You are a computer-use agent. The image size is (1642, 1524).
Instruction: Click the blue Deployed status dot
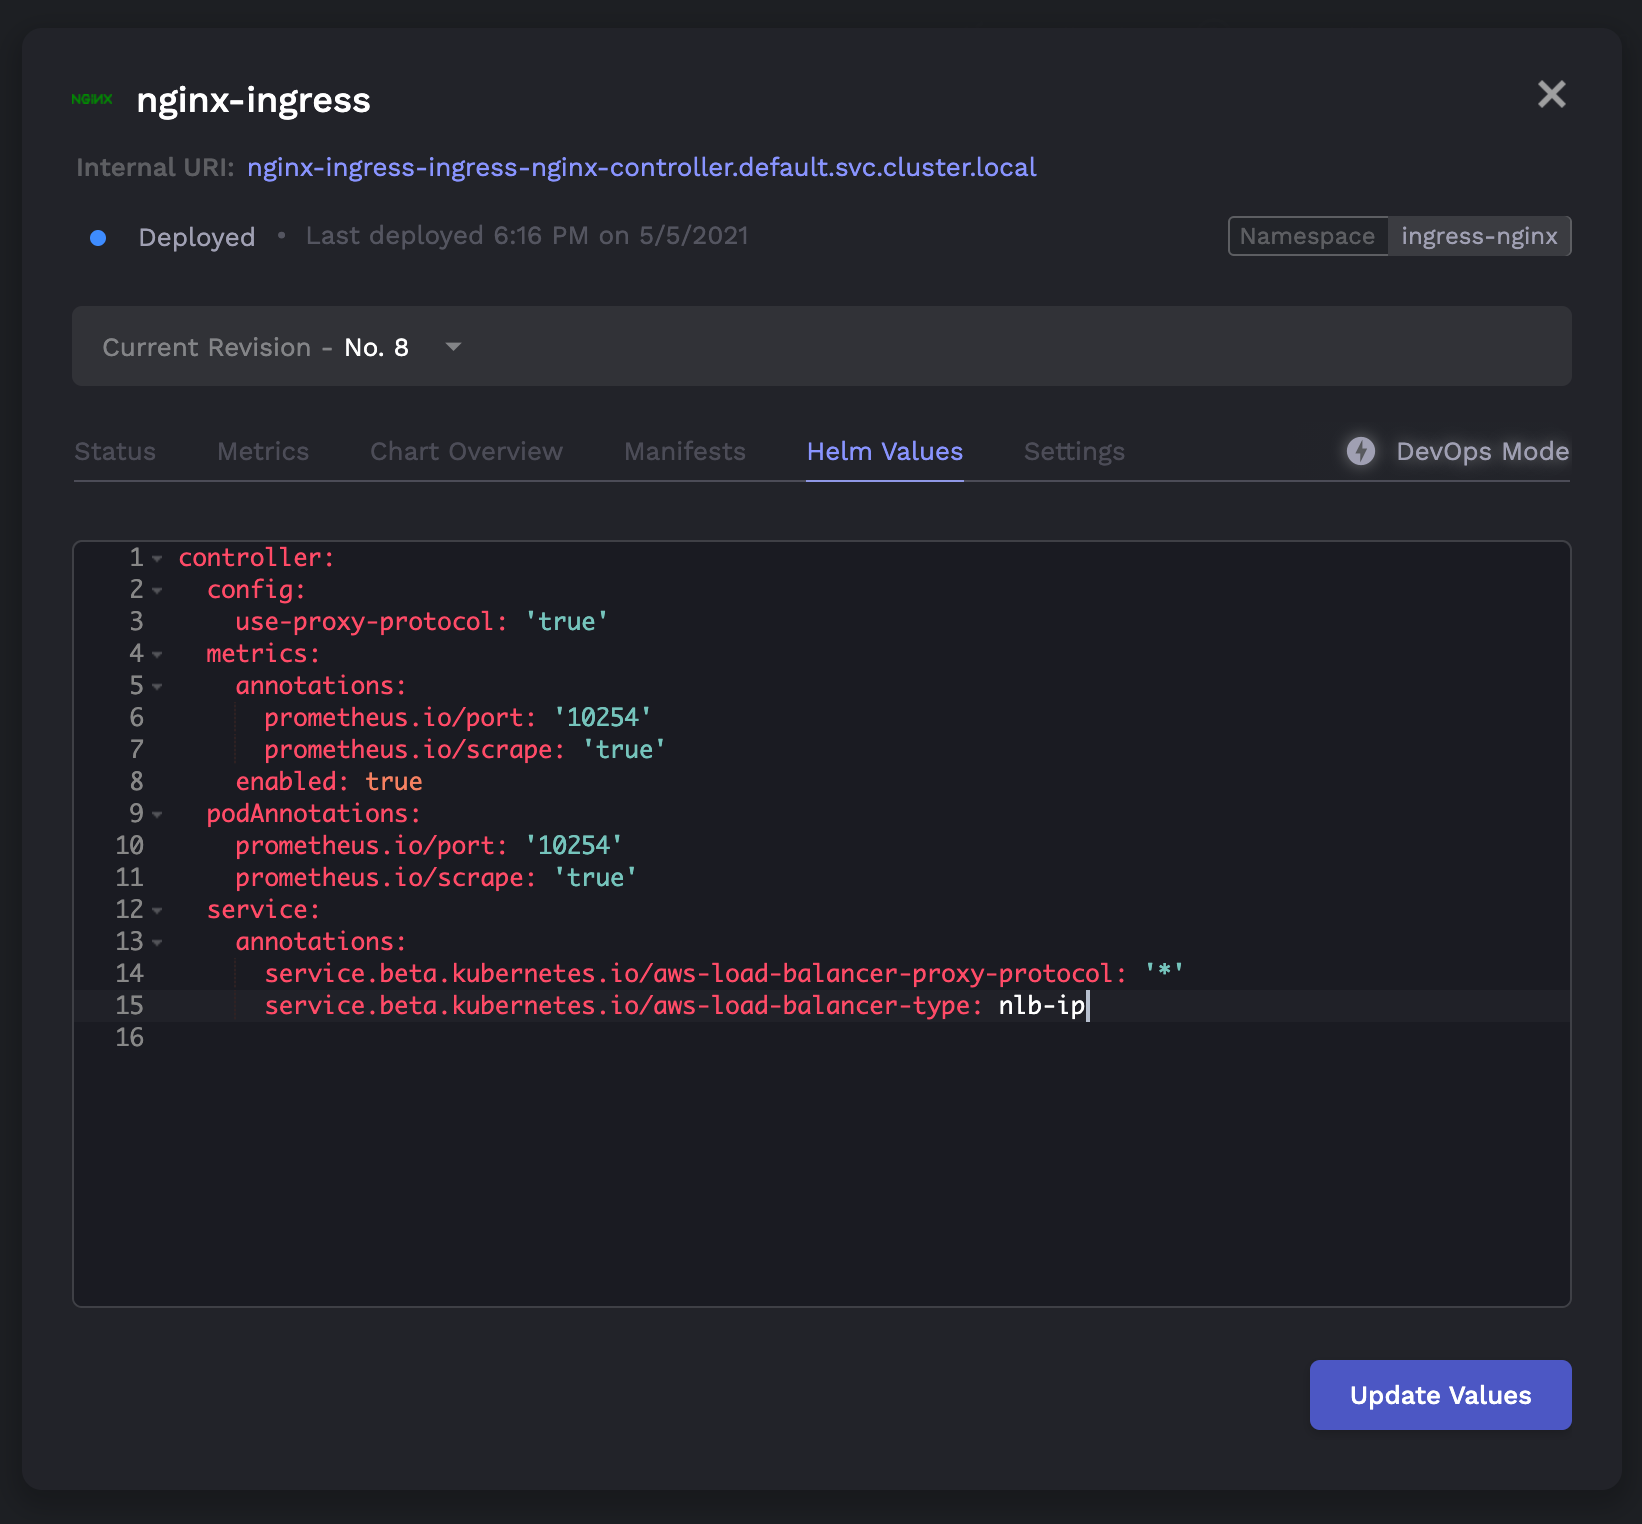tap(98, 237)
